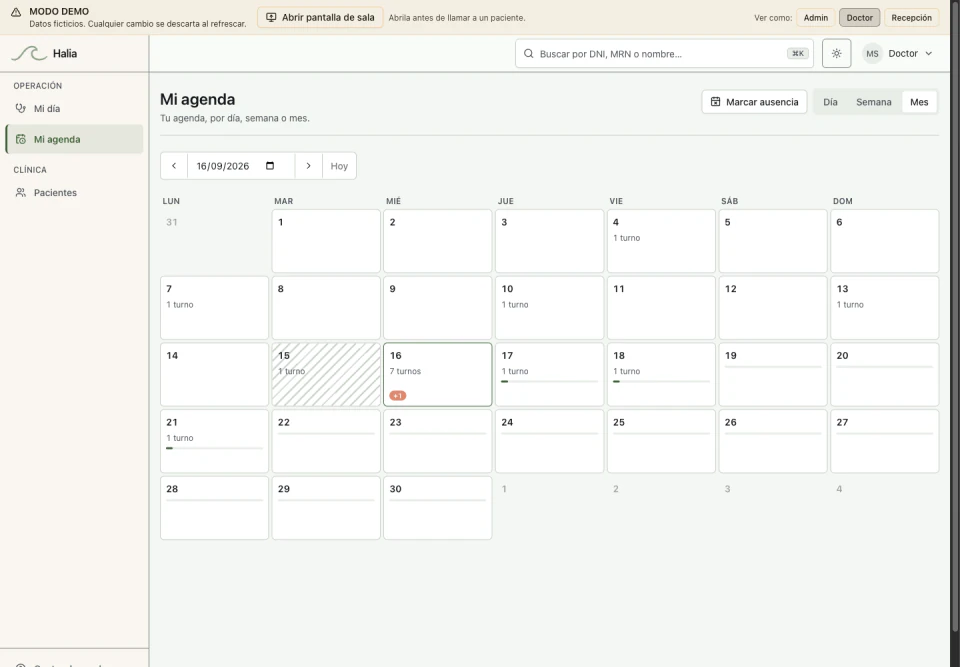Click the 'DOM' column header
This screenshot has height=667, width=960.
pos(842,201)
